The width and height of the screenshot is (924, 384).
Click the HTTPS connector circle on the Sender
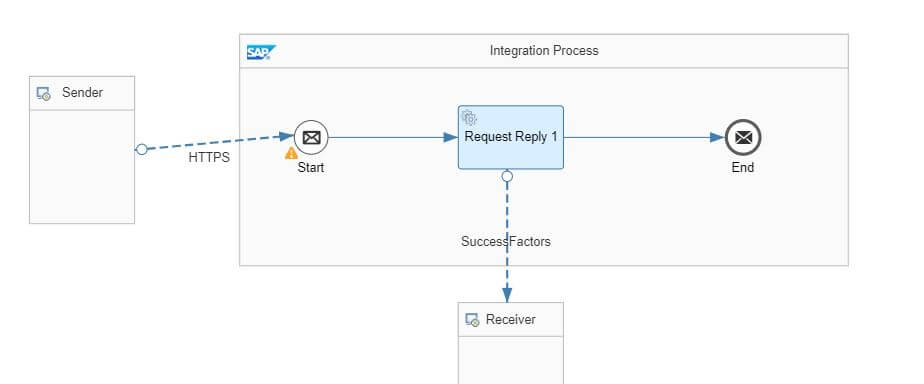pyautogui.click(x=141, y=150)
